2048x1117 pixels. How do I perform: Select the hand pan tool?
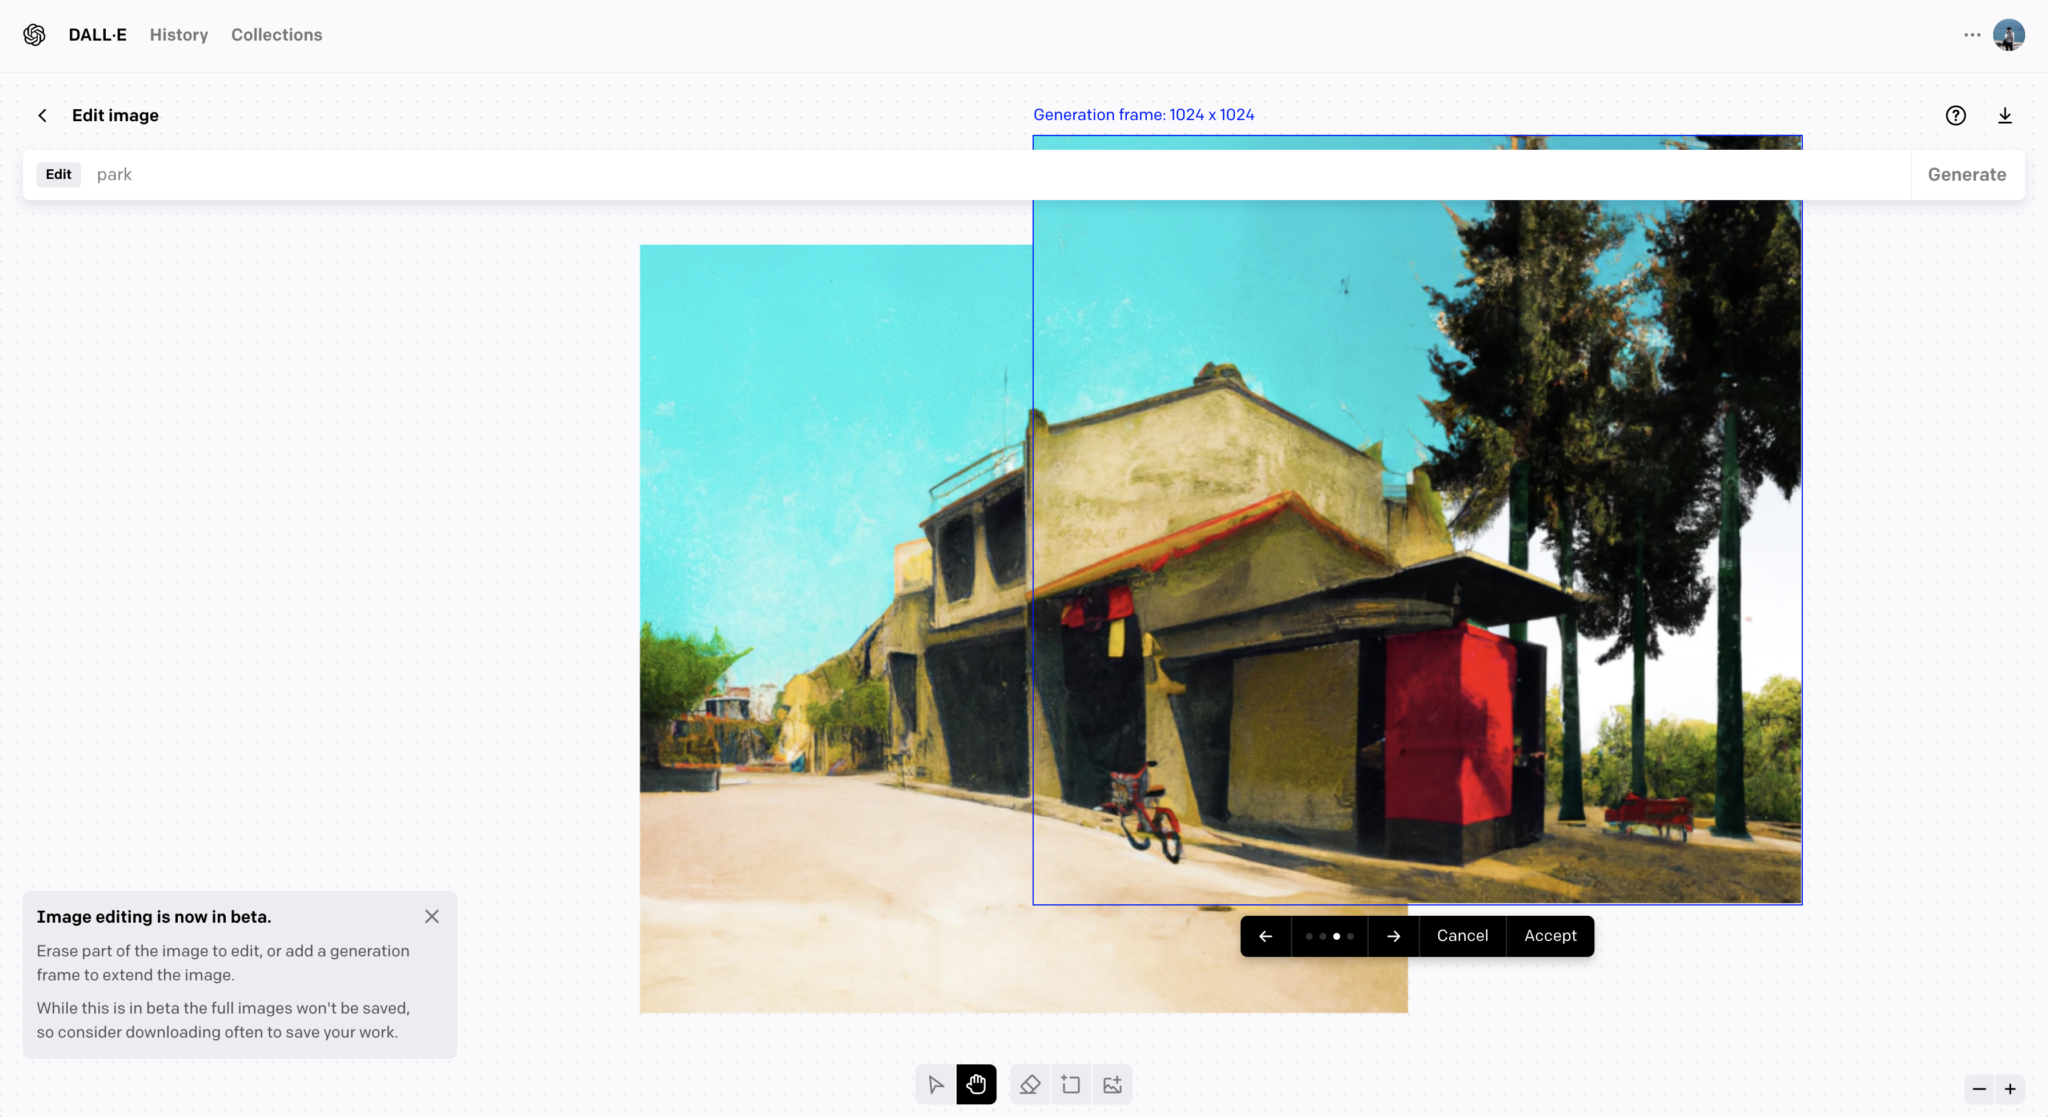coord(976,1085)
